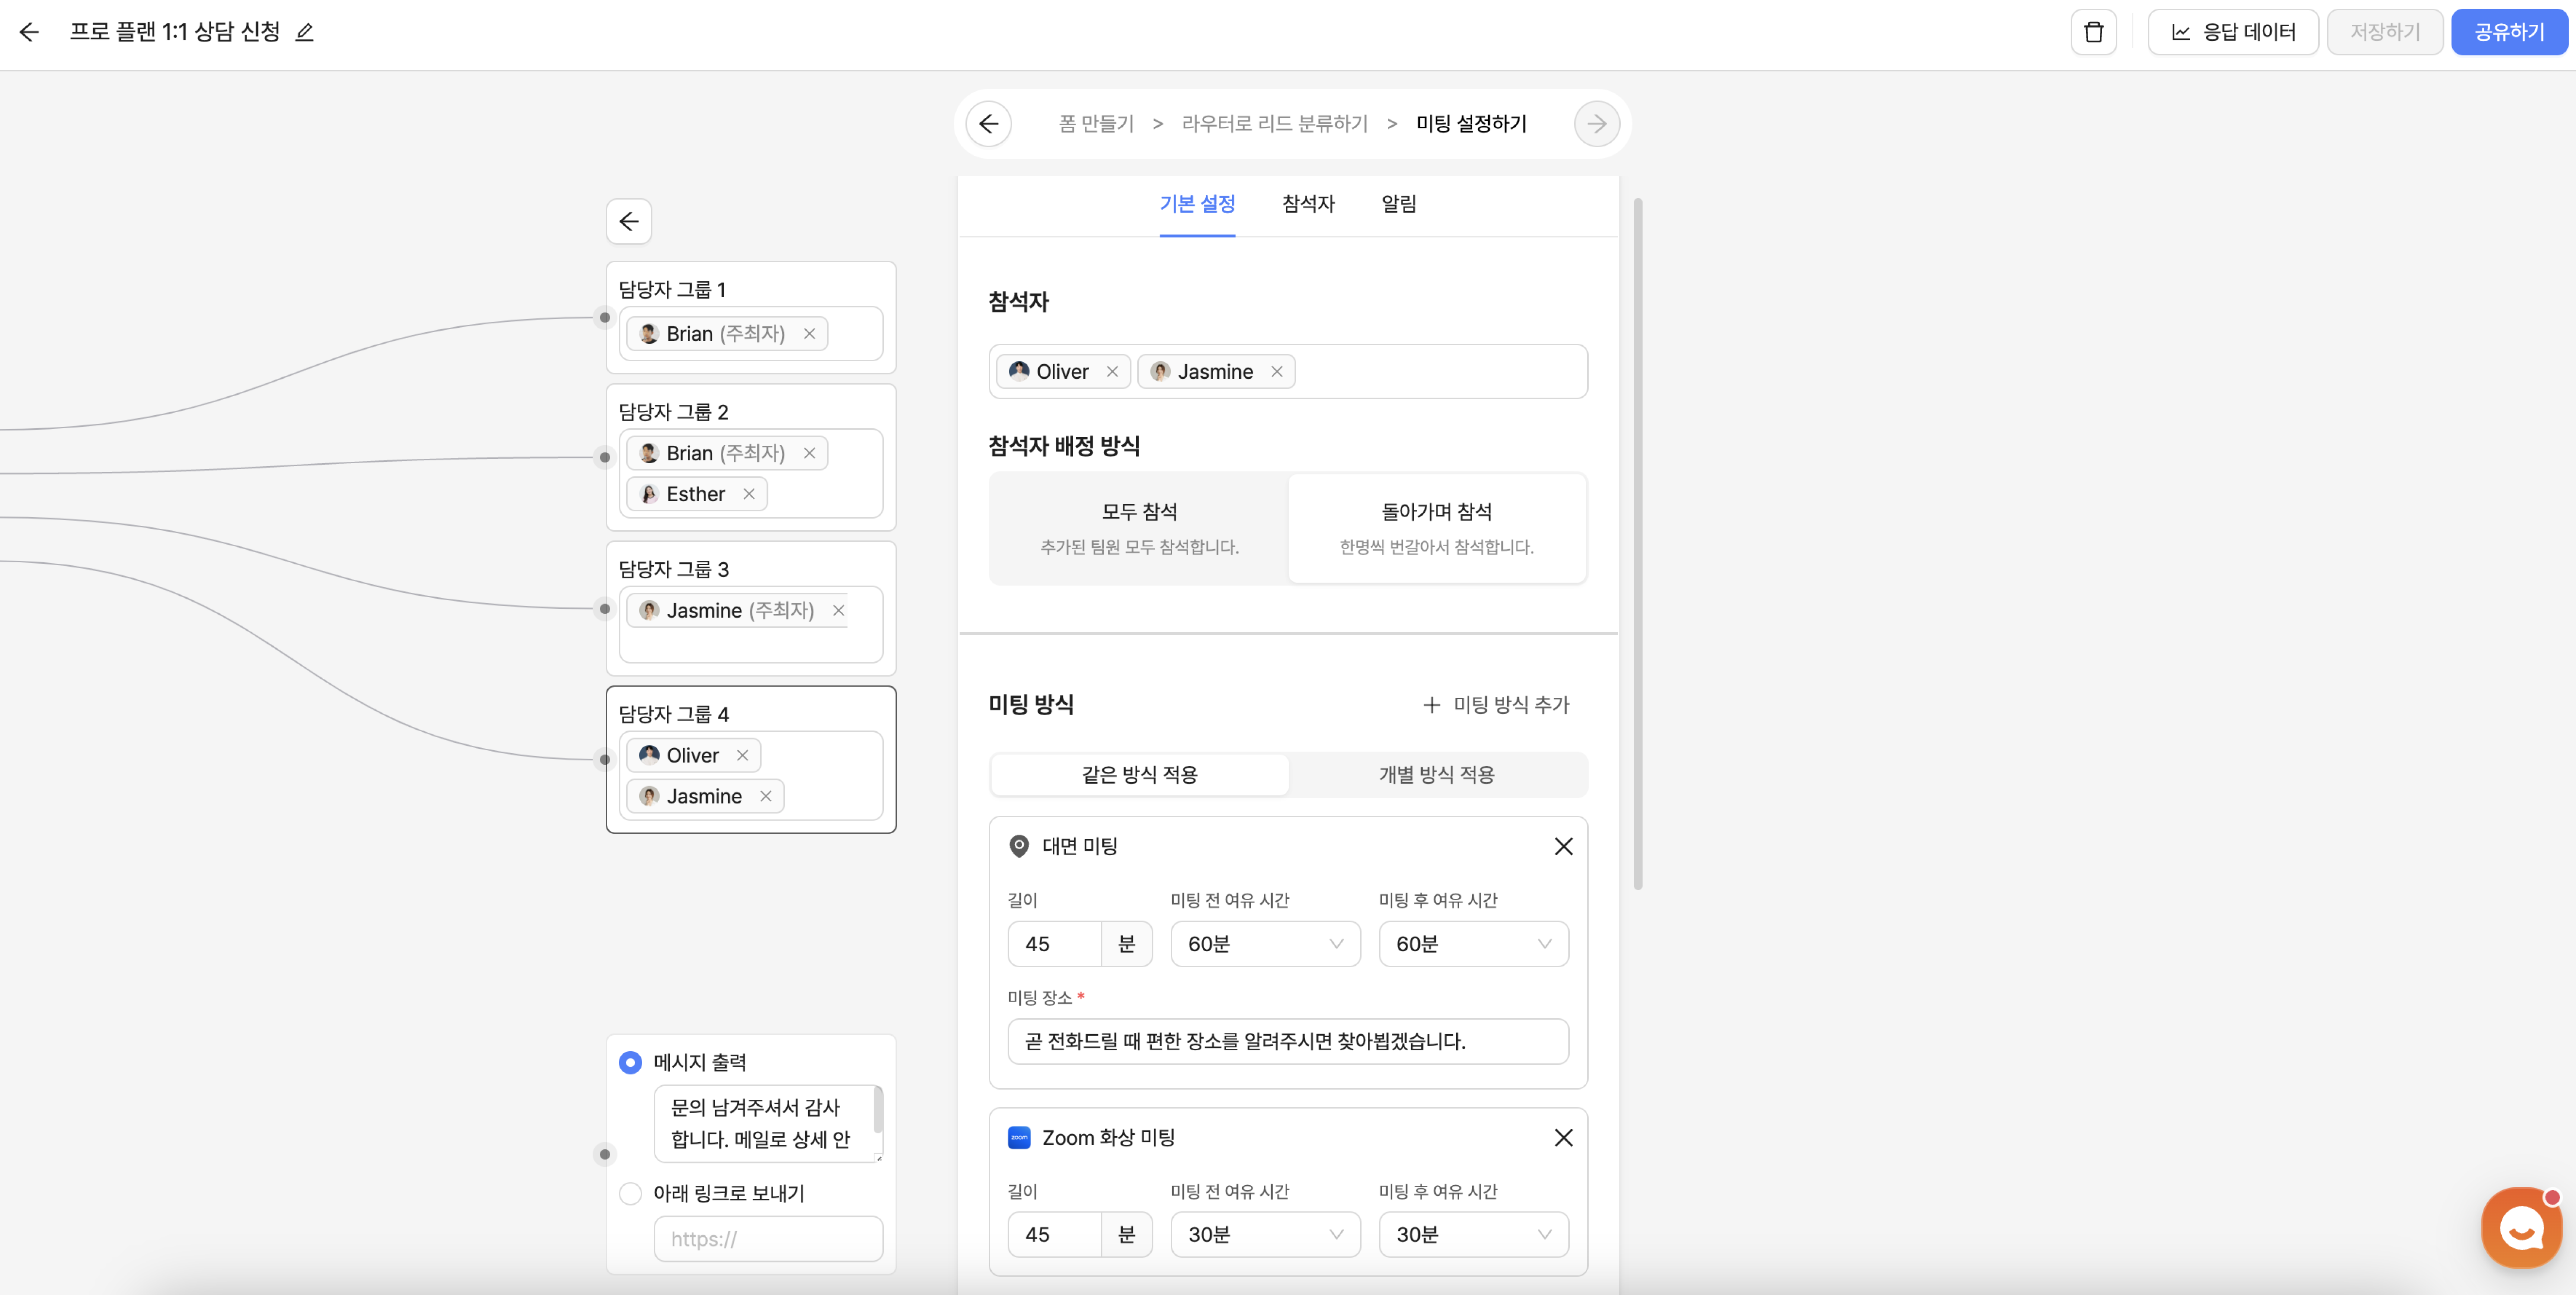
Task: Open 미팅 후 여유 시간 dropdown for 대면 미팅
Action: (1473, 944)
